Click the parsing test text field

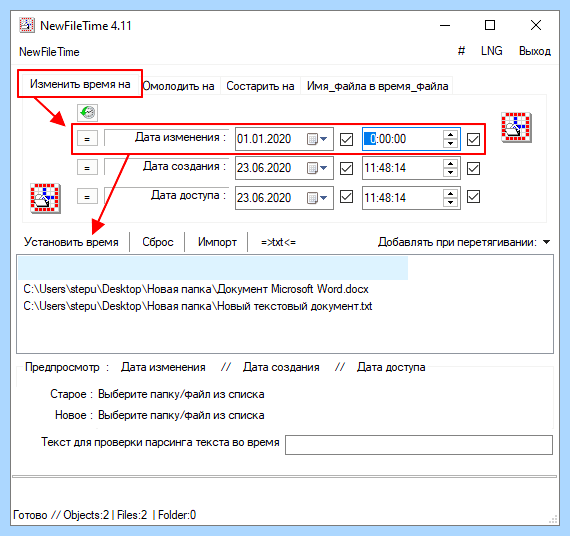[x=419, y=445]
